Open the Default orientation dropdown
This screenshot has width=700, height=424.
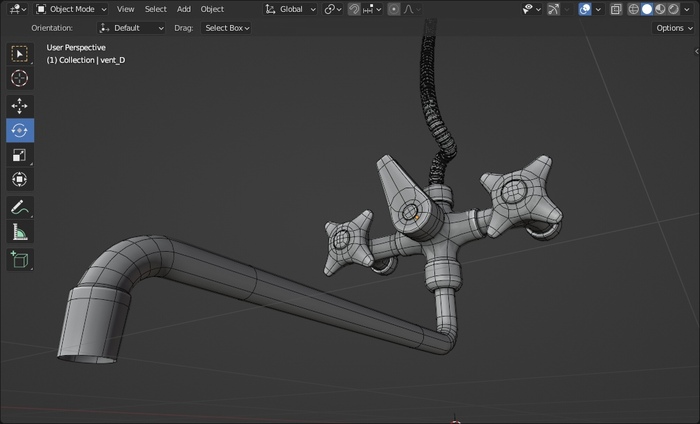click(132, 28)
